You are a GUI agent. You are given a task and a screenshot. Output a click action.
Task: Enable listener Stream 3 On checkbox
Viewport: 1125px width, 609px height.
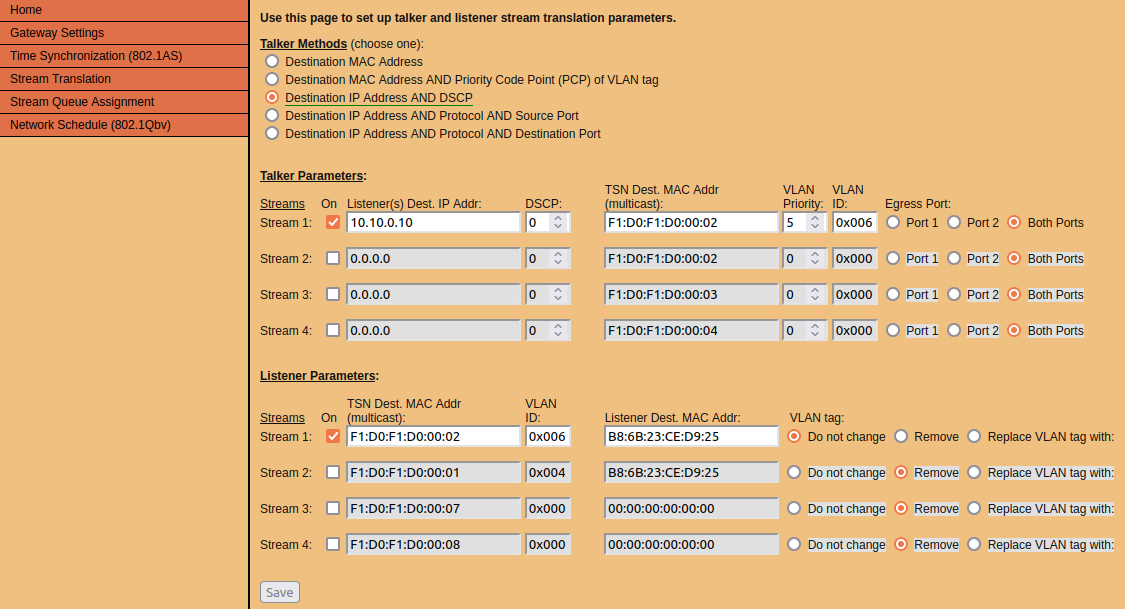[333, 508]
